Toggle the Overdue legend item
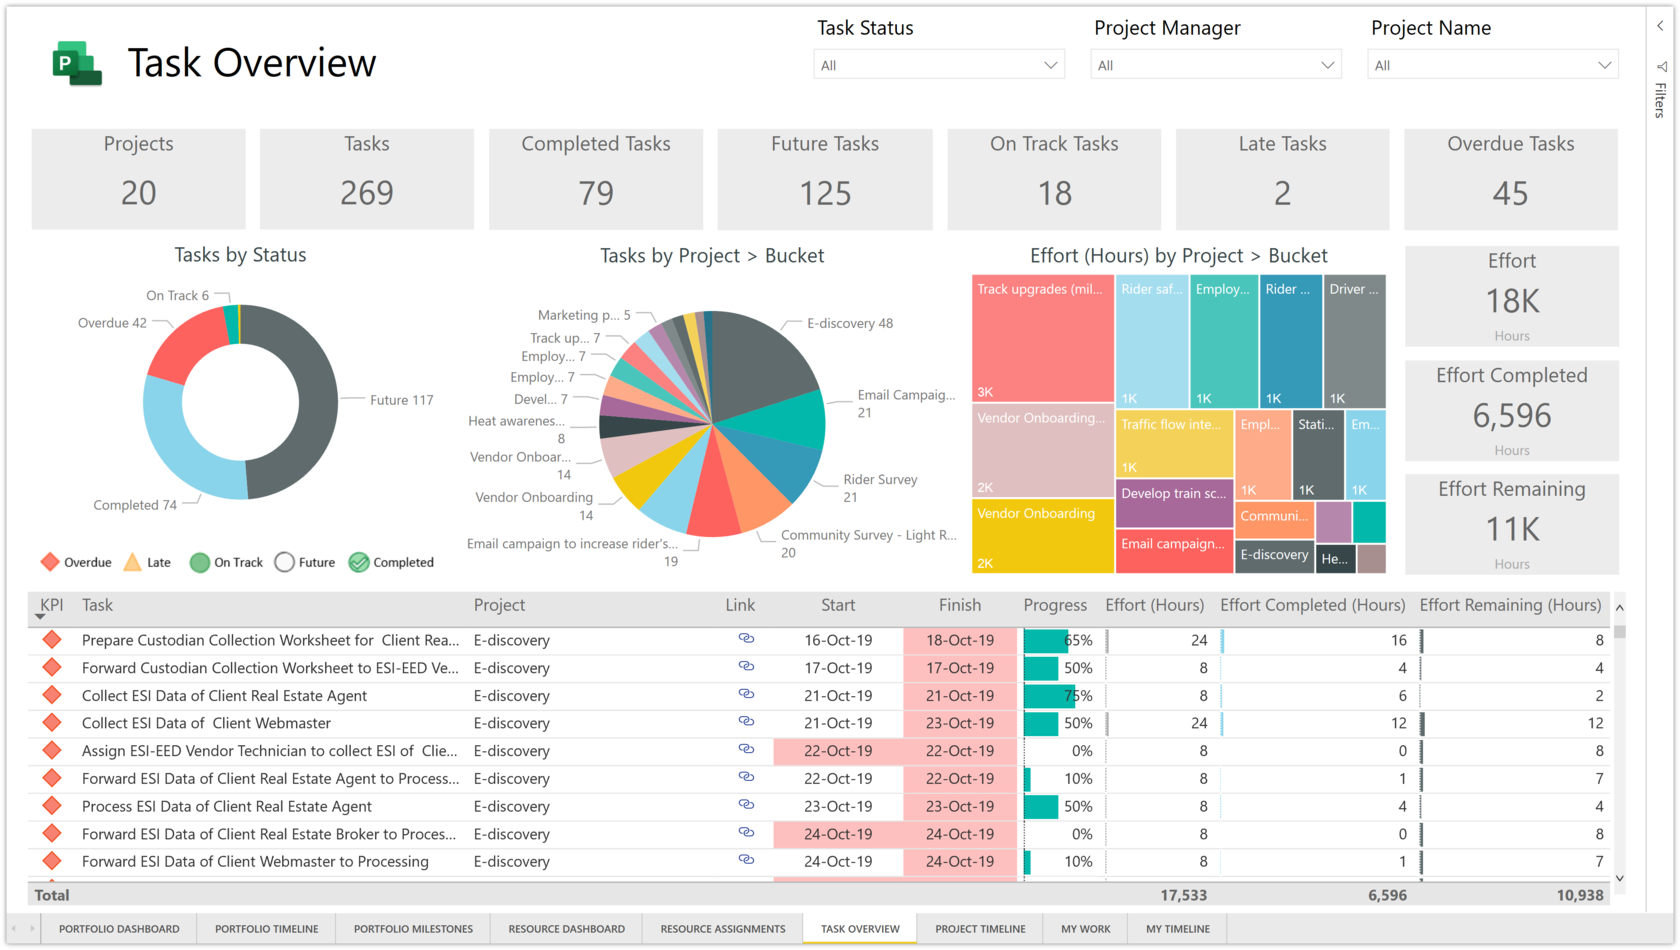Screen dimensions: 1680x950 76,562
